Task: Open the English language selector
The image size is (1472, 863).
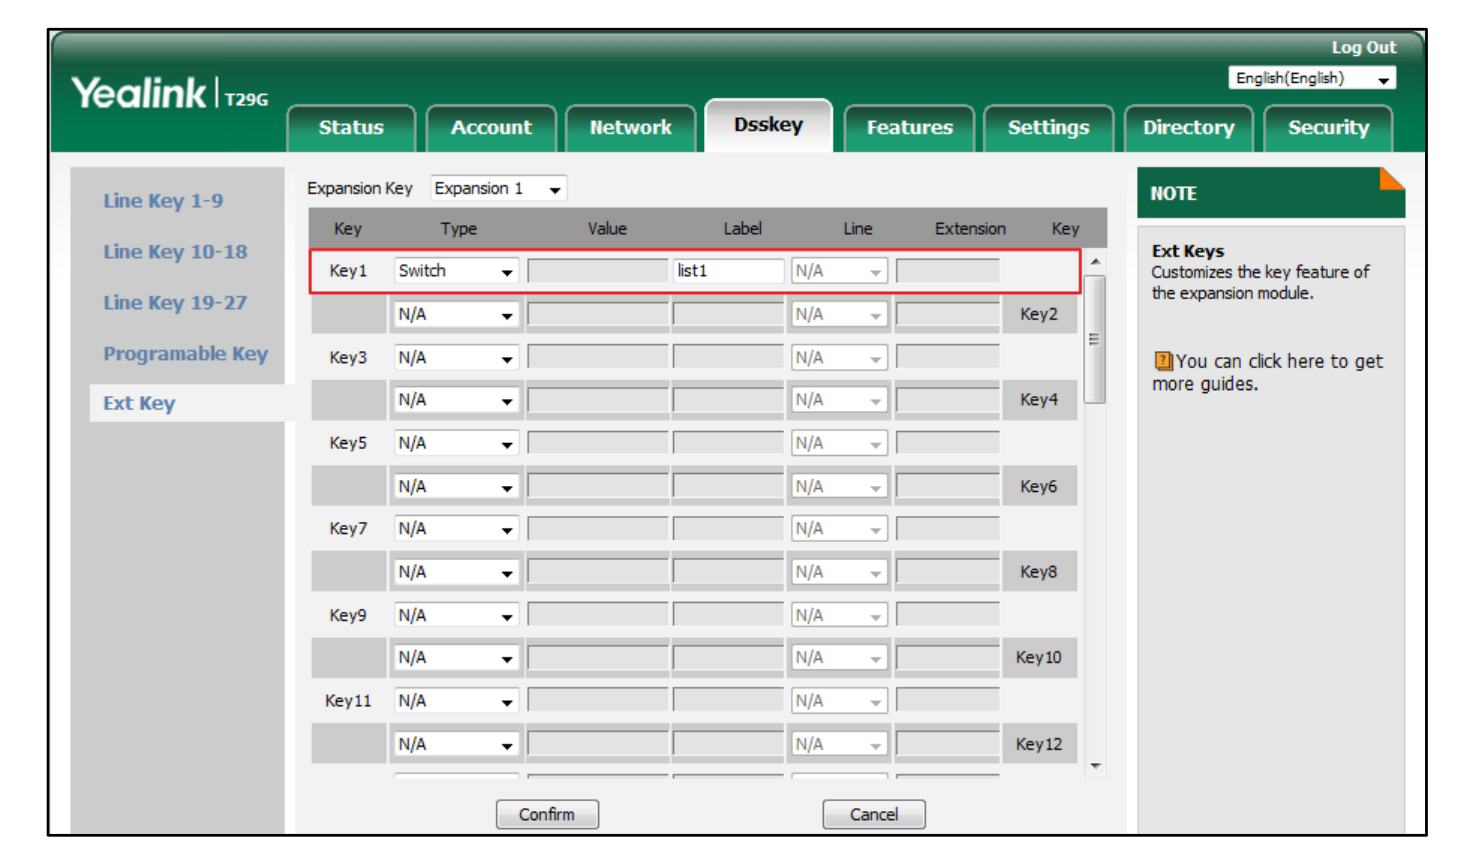Action: (x=1311, y=79)
